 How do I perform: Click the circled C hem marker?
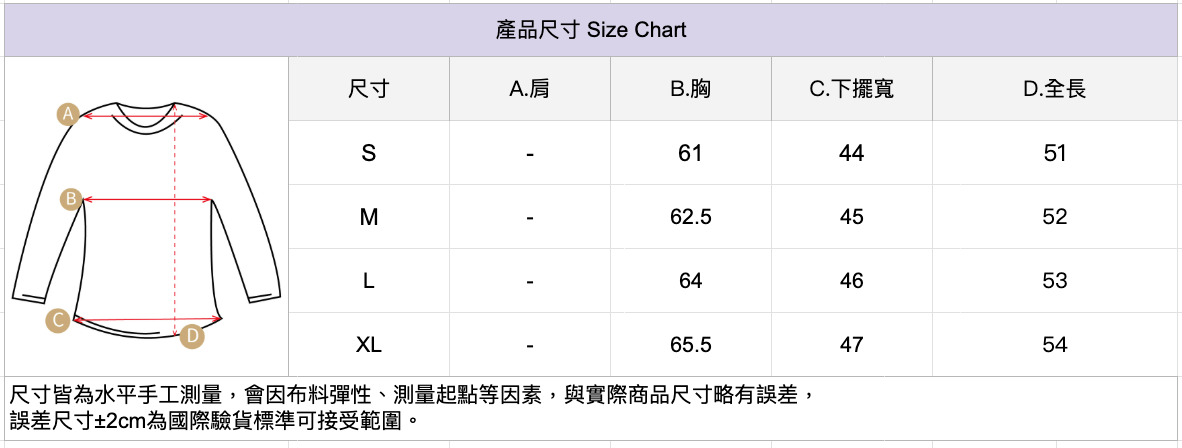[x=59, y=320]
